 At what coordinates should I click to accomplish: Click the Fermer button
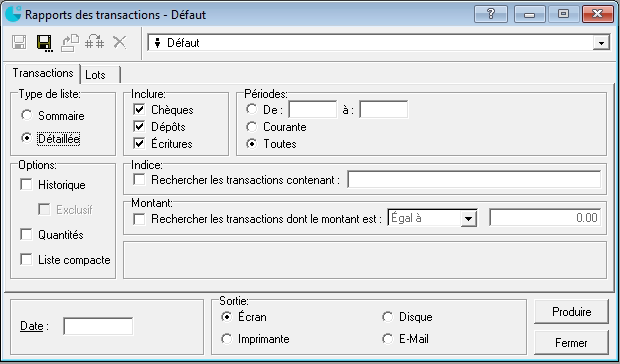571,343
